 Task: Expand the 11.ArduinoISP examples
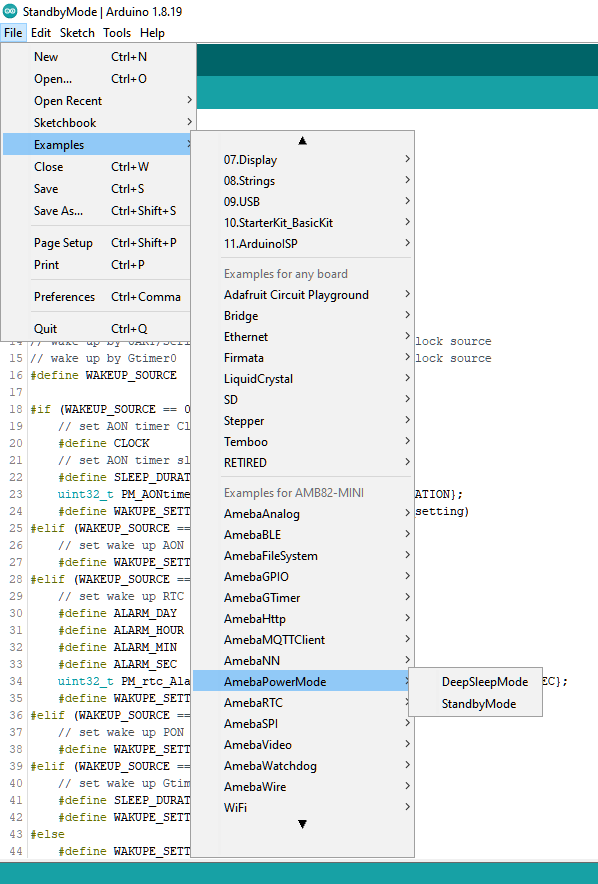(x=303, y=244)
